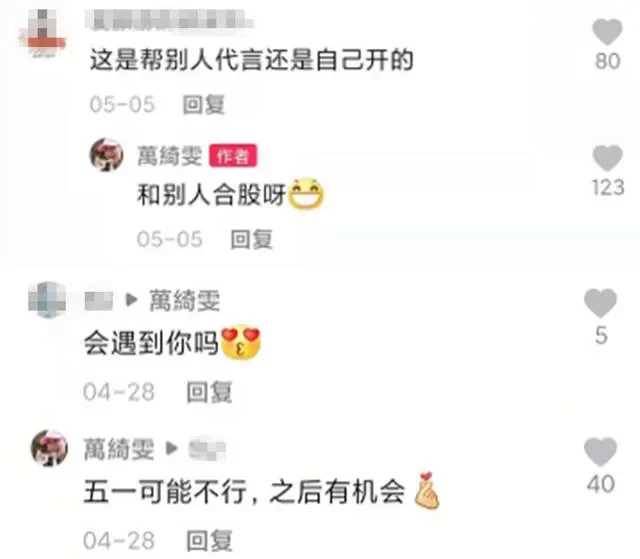Open the blurred avatar on the 会遇到你吗 comment
Screen dimensions: 640x559
[x=47, y=299]
